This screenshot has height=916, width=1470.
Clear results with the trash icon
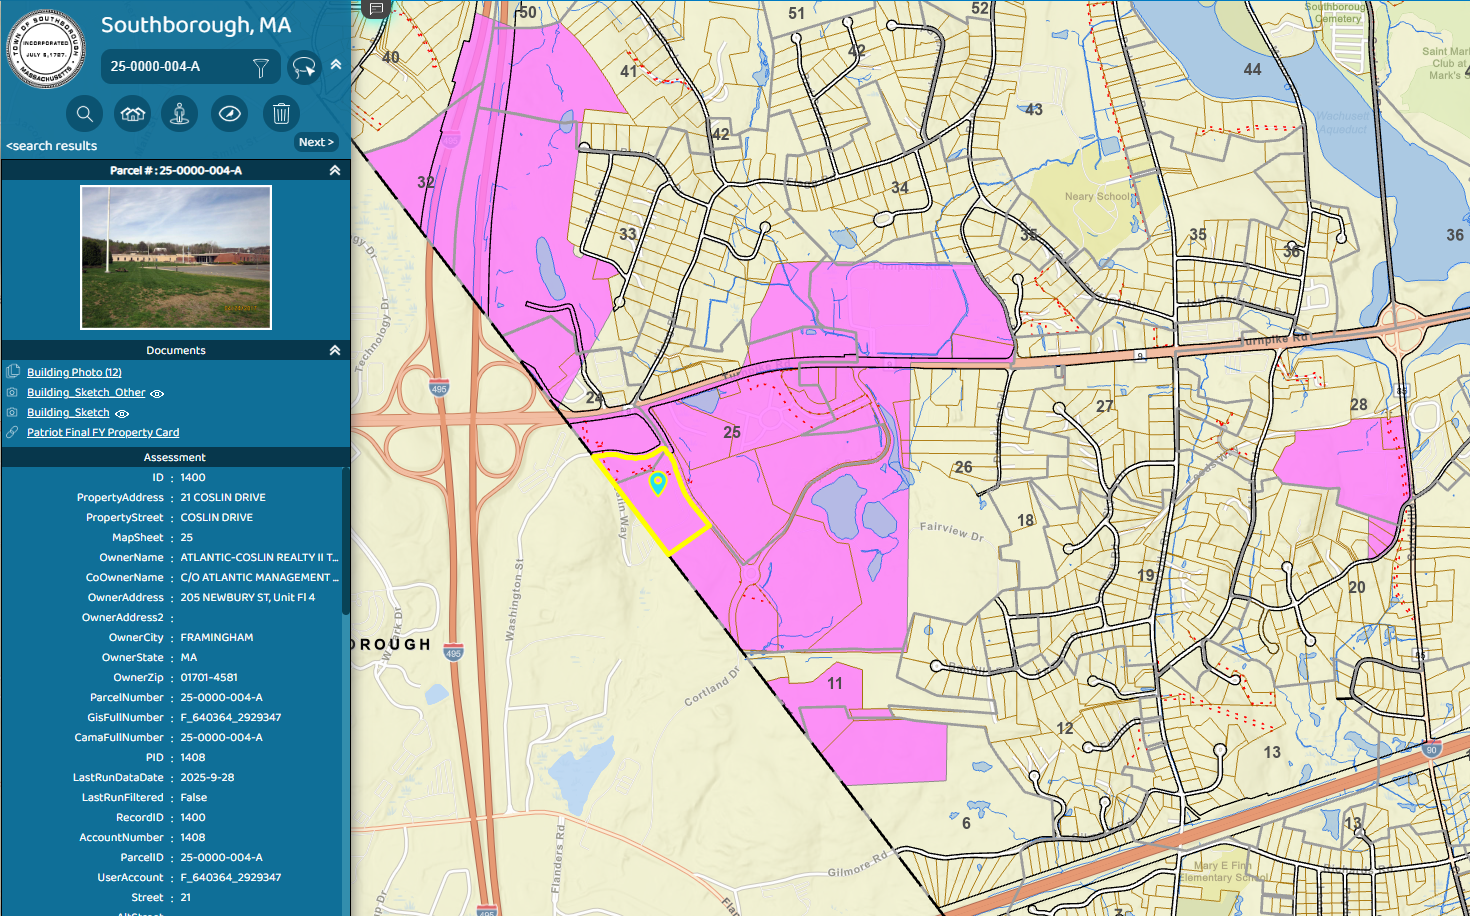[281, 114]
